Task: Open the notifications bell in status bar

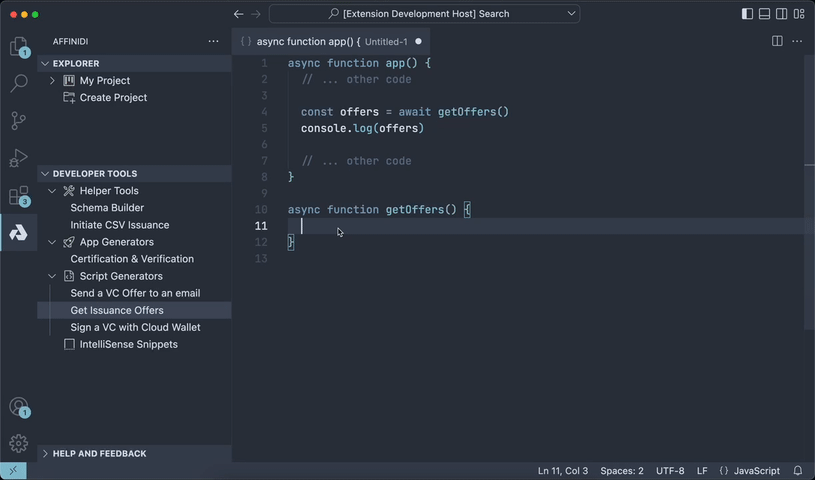Action: tap(798, 471)
